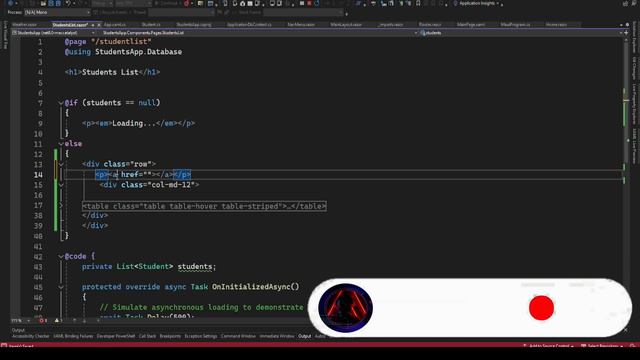Click the Undo toolbar icon
Image resolution: width=640 pixels, height=360 pixels.
[x=68, y=3]
